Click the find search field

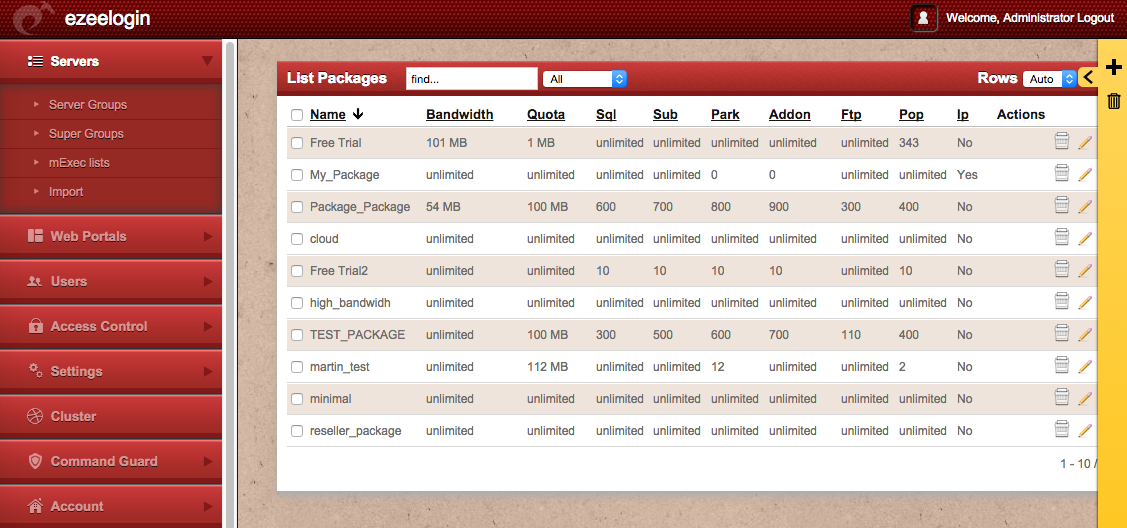point(472,79)
